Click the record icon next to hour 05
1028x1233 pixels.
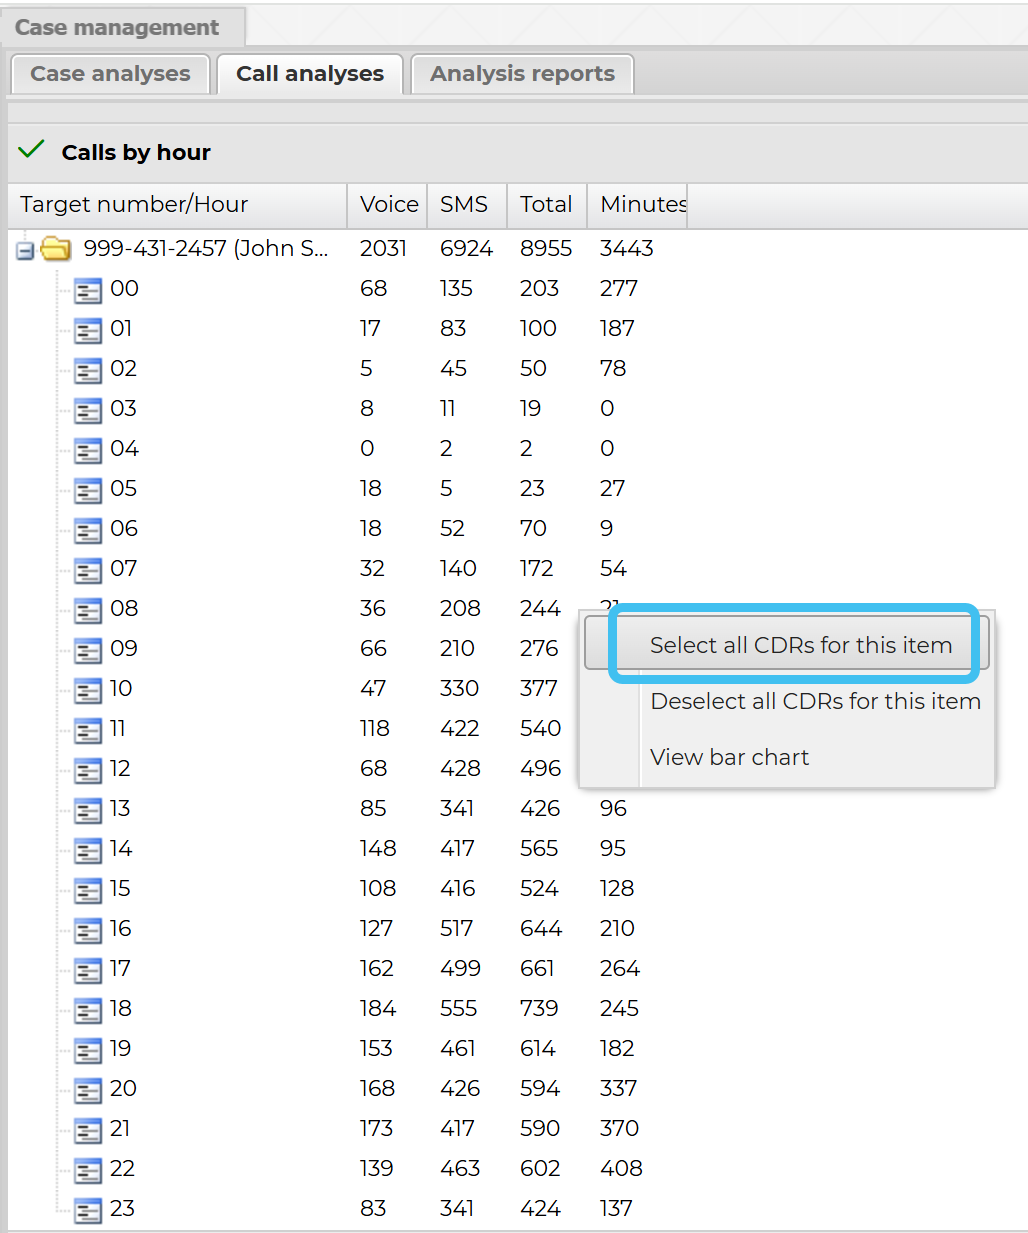click(88, 489)
